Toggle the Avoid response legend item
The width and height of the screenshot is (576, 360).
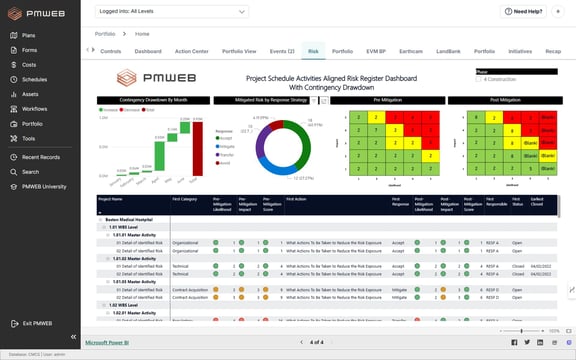coord(223,163)
